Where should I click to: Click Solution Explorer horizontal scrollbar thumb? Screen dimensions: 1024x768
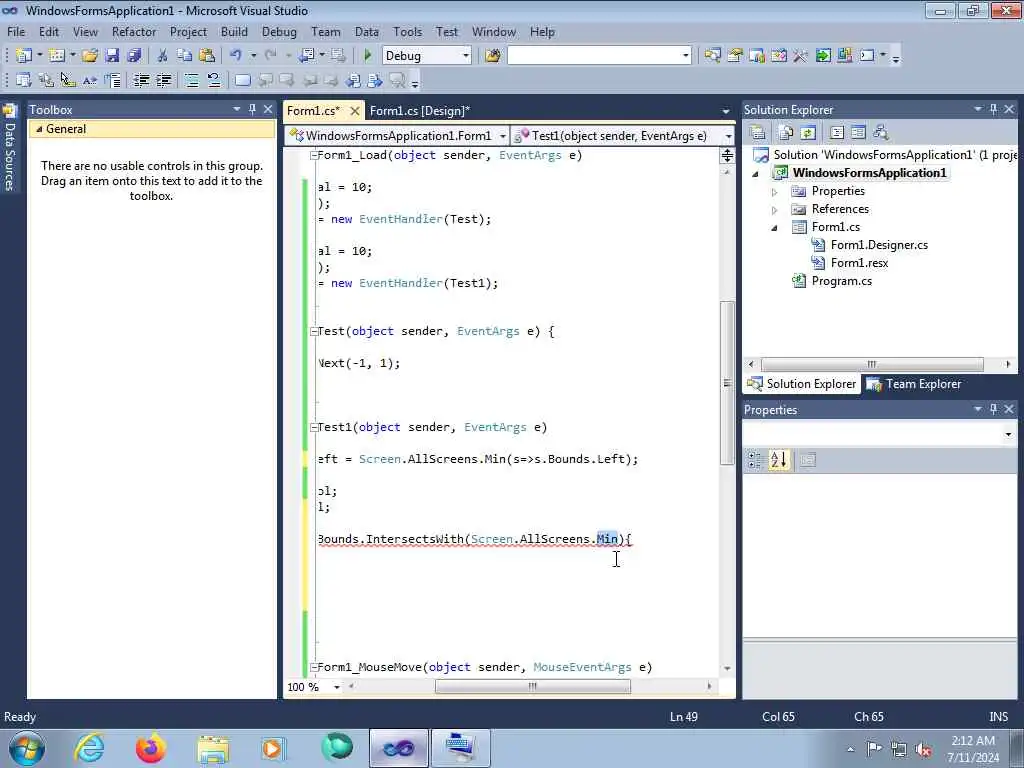[872, 364]
